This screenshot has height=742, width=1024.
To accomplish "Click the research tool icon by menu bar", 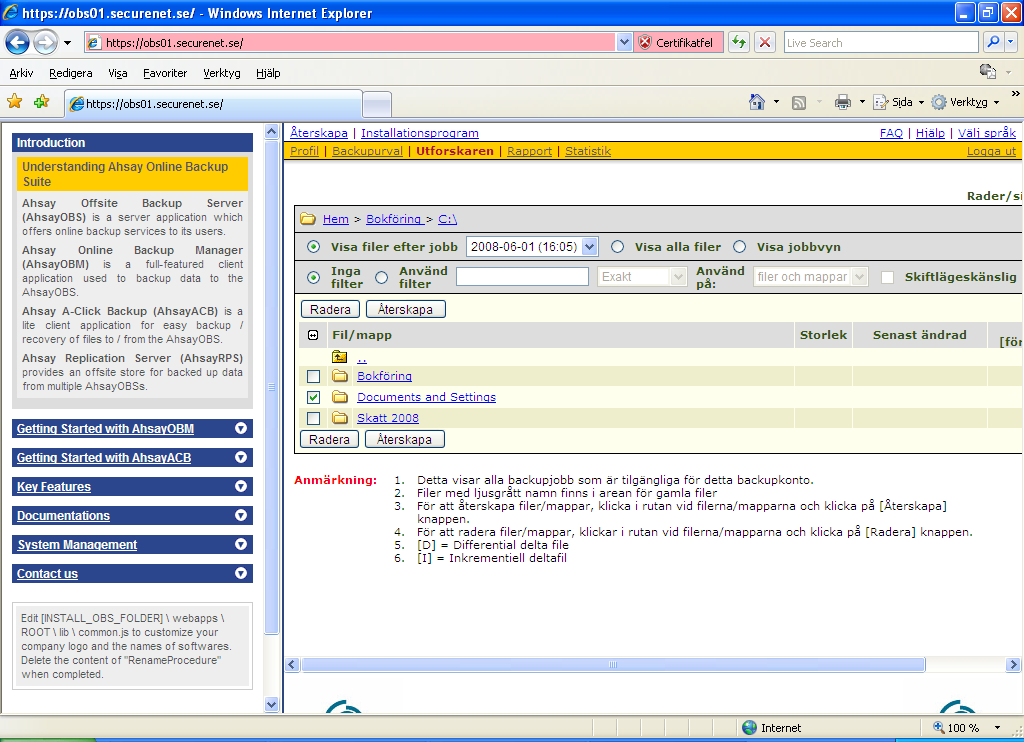I will (987, 71).
